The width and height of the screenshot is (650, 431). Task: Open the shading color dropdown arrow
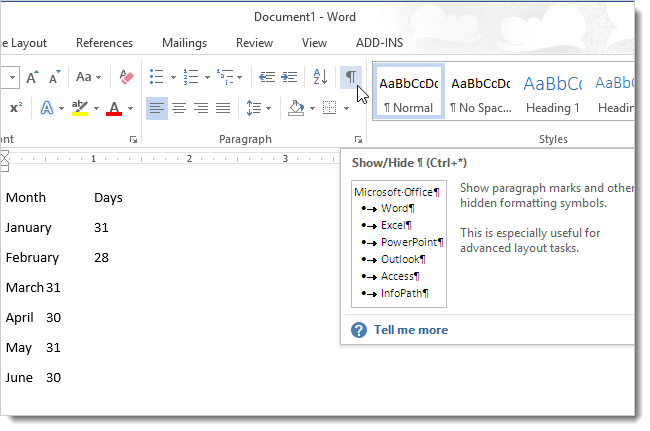point(312,109)
